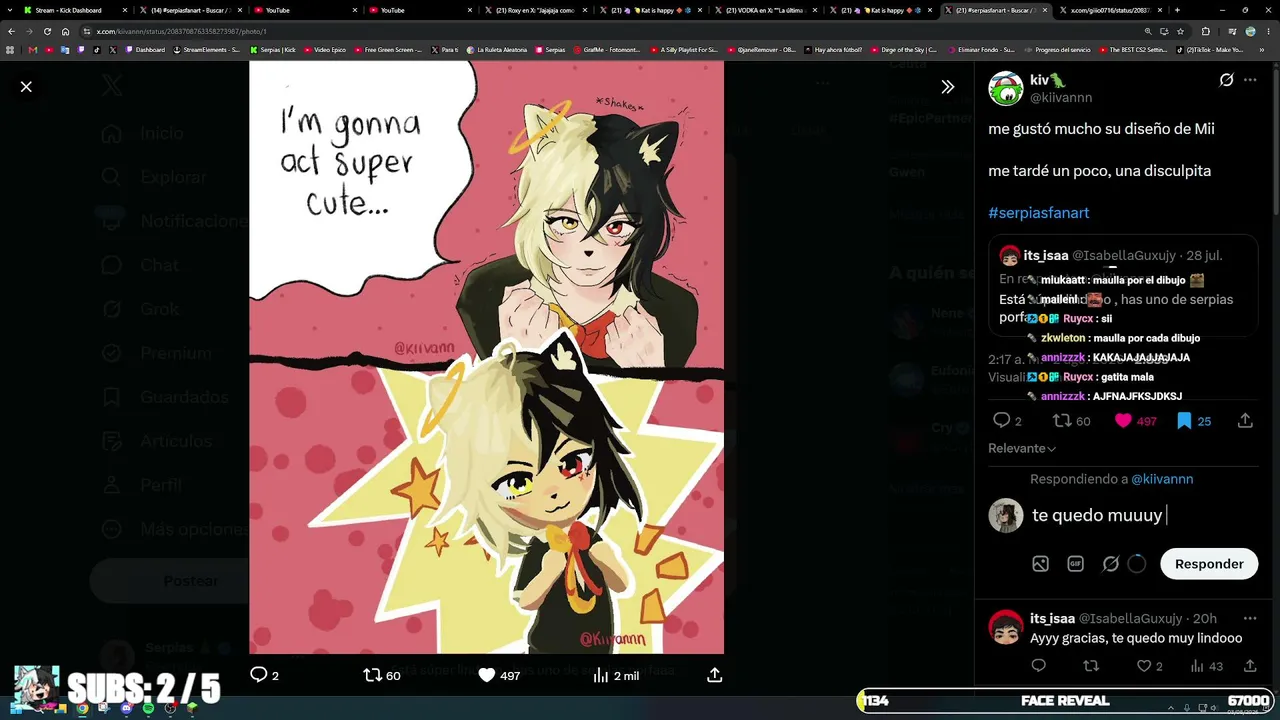Go back to the previous page
This screenshot has height=720, width=1280.
[12, 31]
